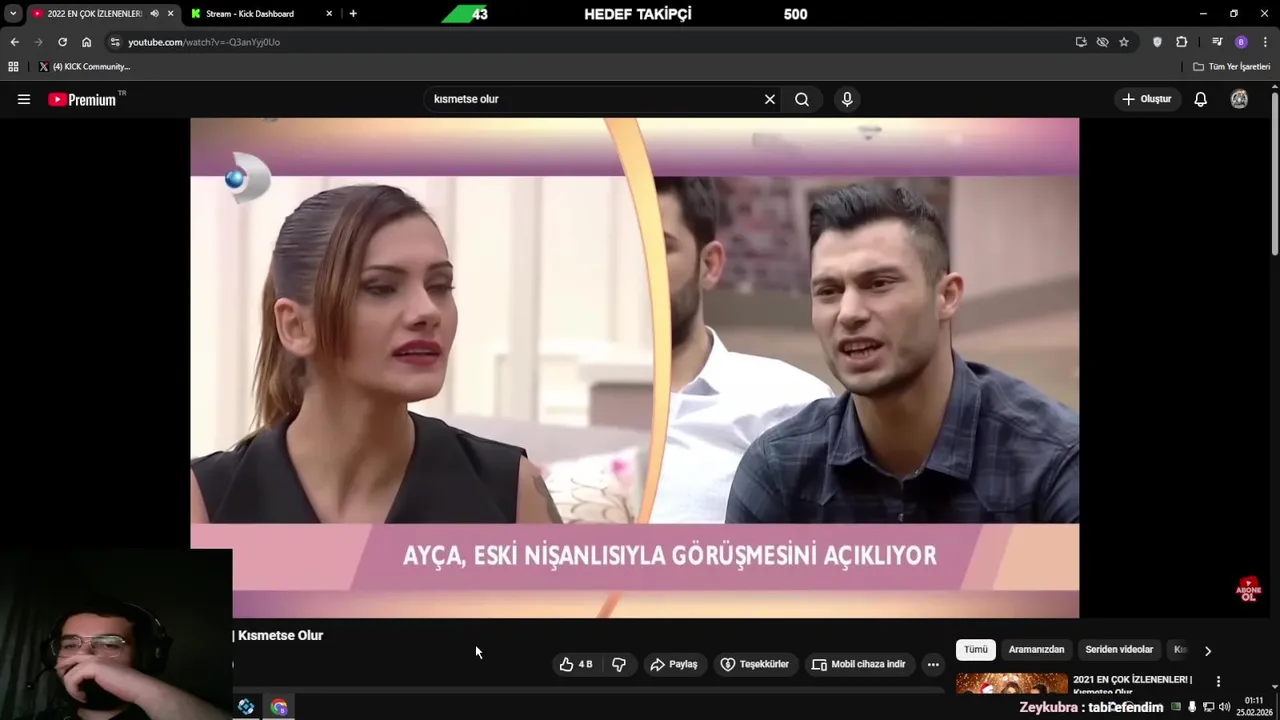Open Chrome three-dot menu

1266,42
